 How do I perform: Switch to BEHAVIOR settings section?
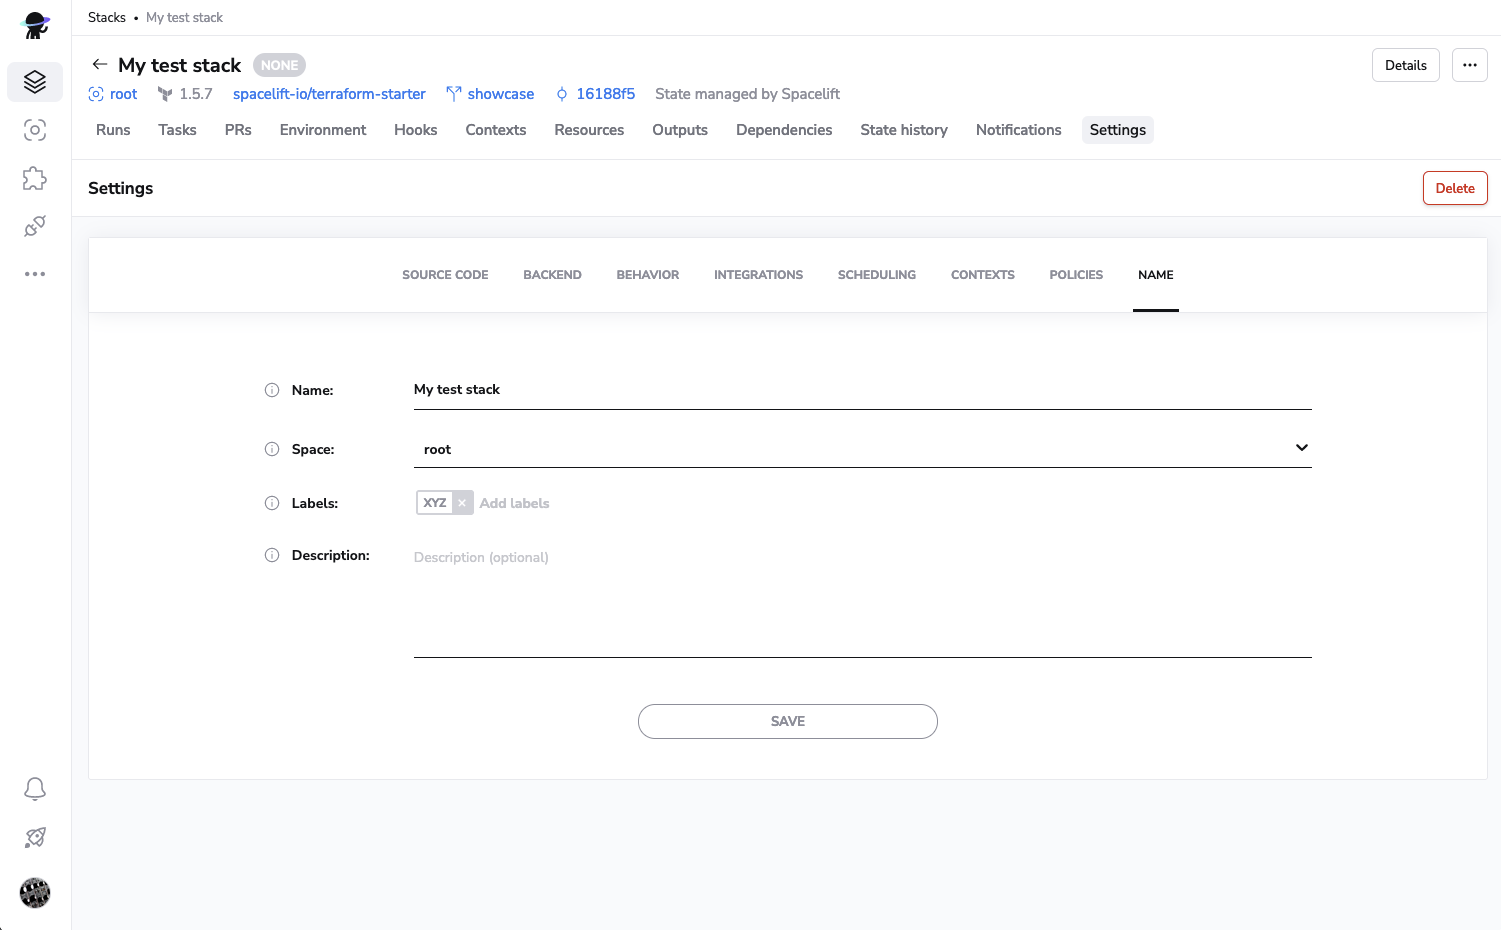click(648, 275)
